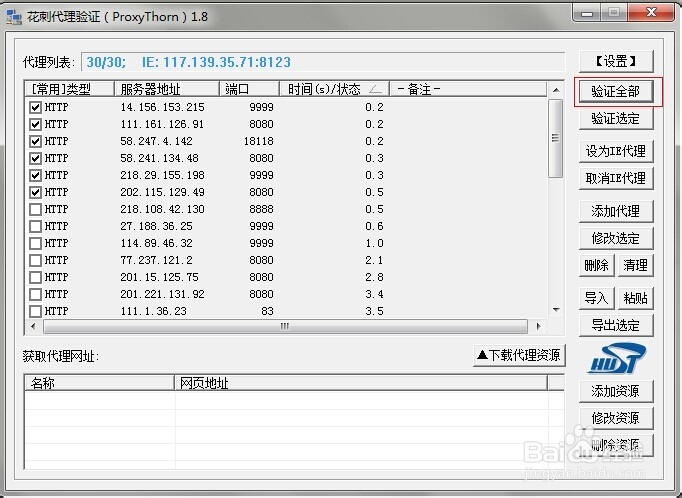Image resolution: width=682 pixels, height=498 pixels.
Task: Check the proxy 114.89.46.32 checkbox
Action: (x=35, y=243)
